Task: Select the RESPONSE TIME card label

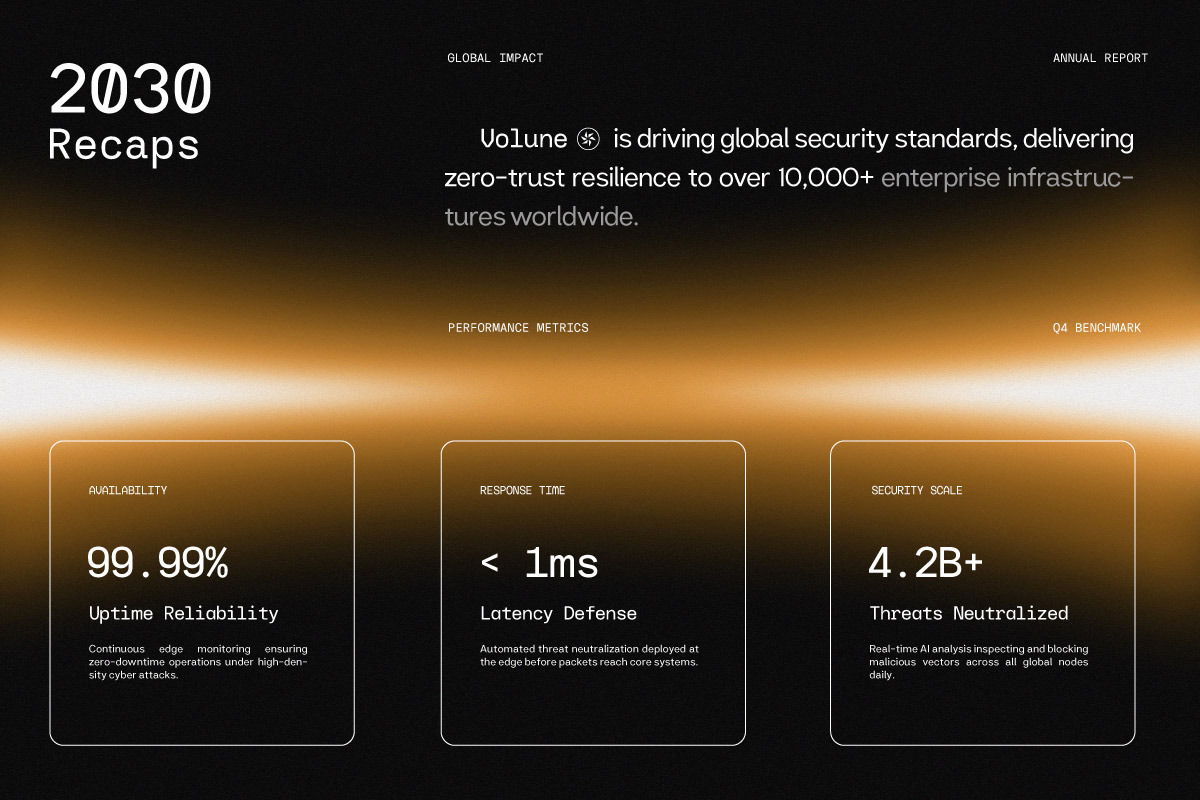Action: [x=522, y=491]
